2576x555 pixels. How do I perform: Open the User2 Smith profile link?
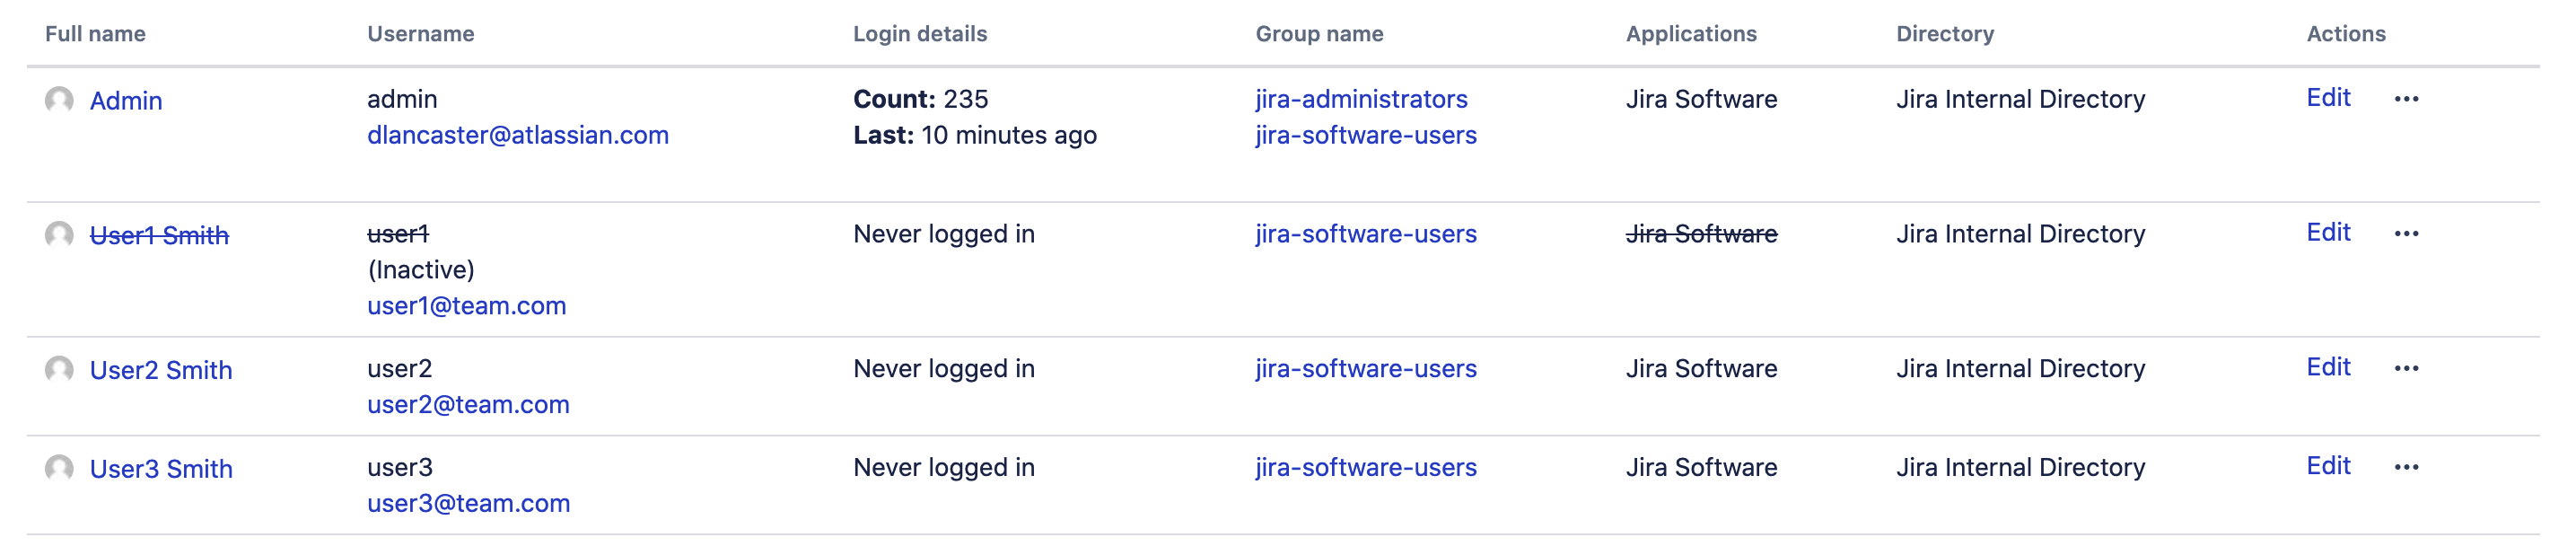point(161,371)
